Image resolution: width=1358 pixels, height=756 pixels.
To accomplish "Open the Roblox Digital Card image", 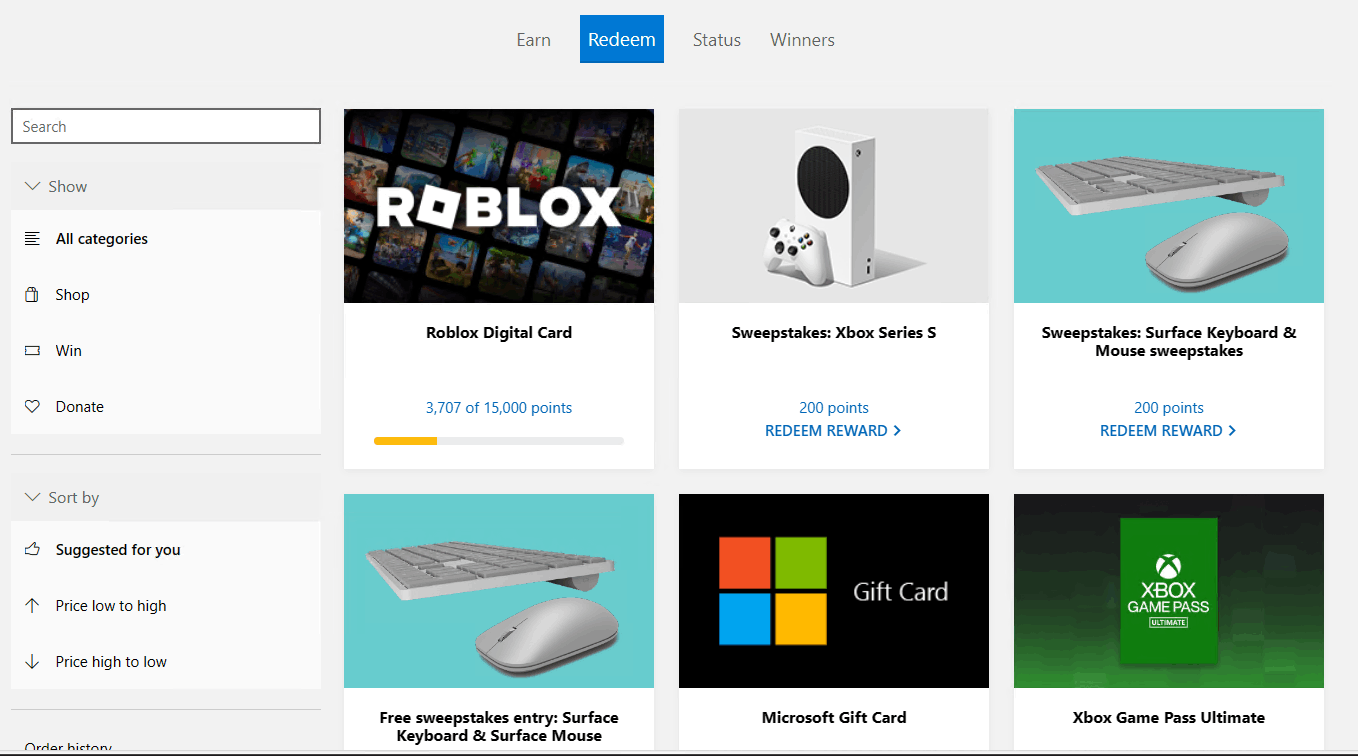I will [x=499, y=206].
